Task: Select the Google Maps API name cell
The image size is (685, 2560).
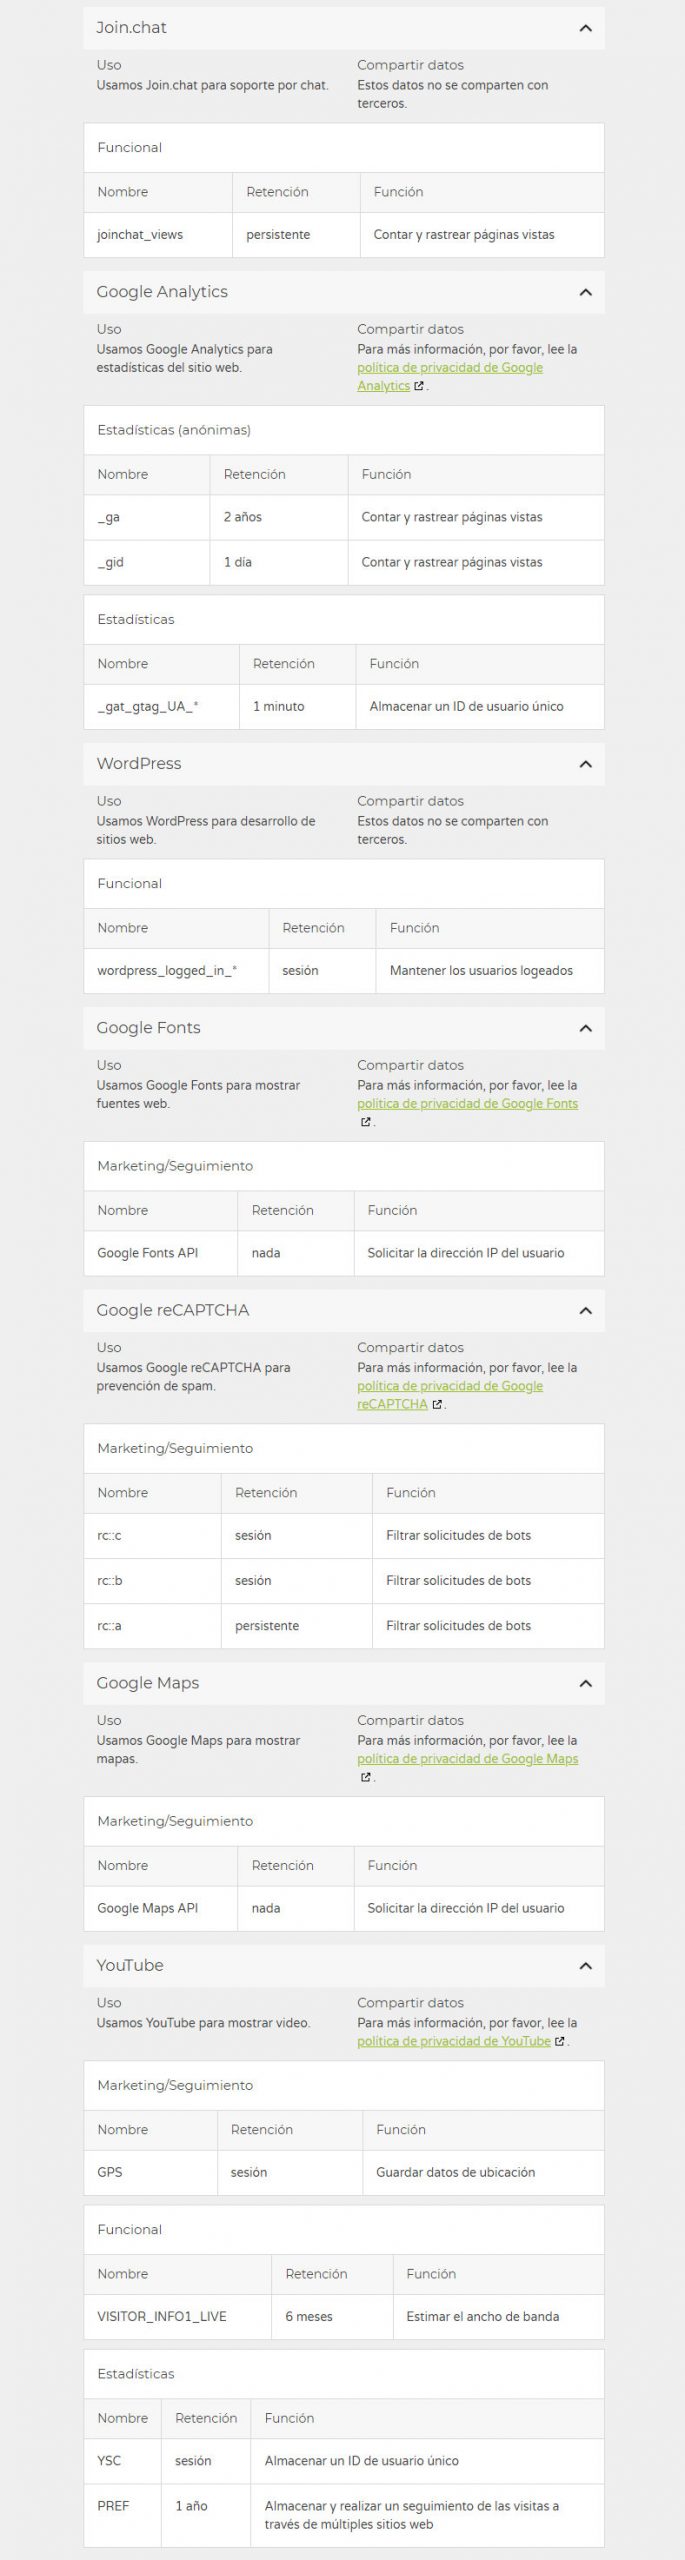Action: point(160,1908)
